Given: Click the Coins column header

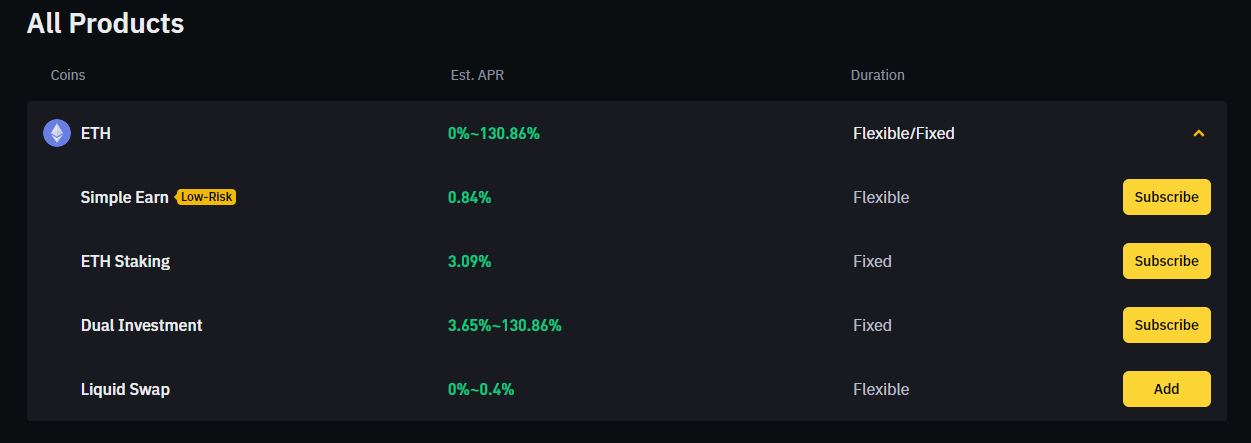Looking at the screenshot, I should click(68, 75).
